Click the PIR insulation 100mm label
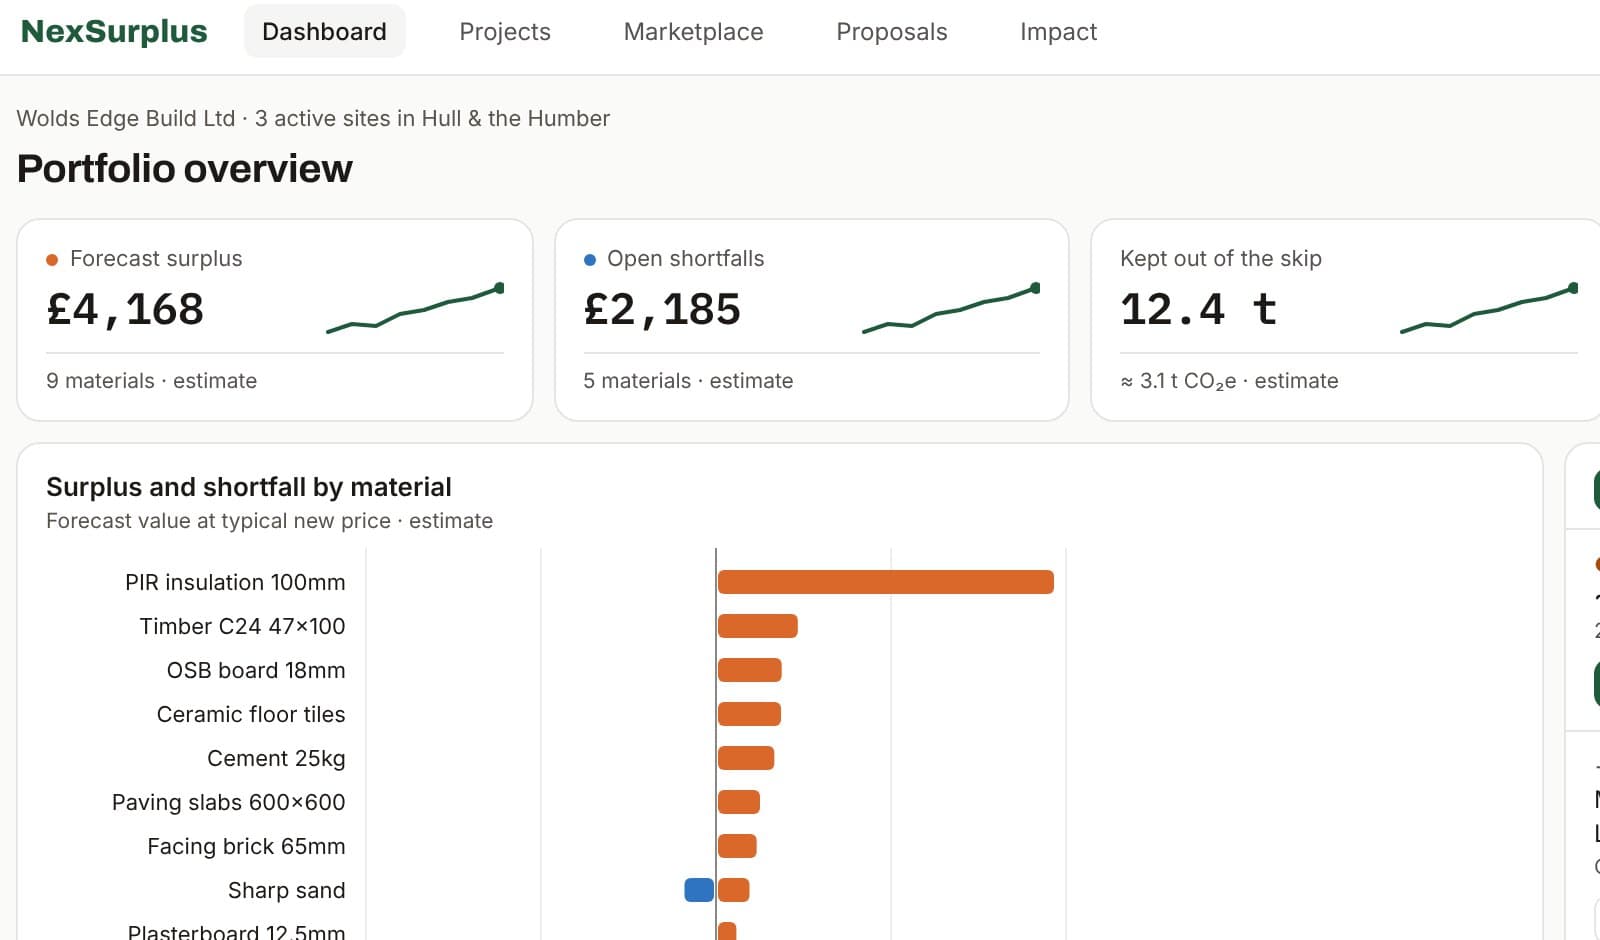Viewport: 1600px width, 940px height. [x=235, y=582]
